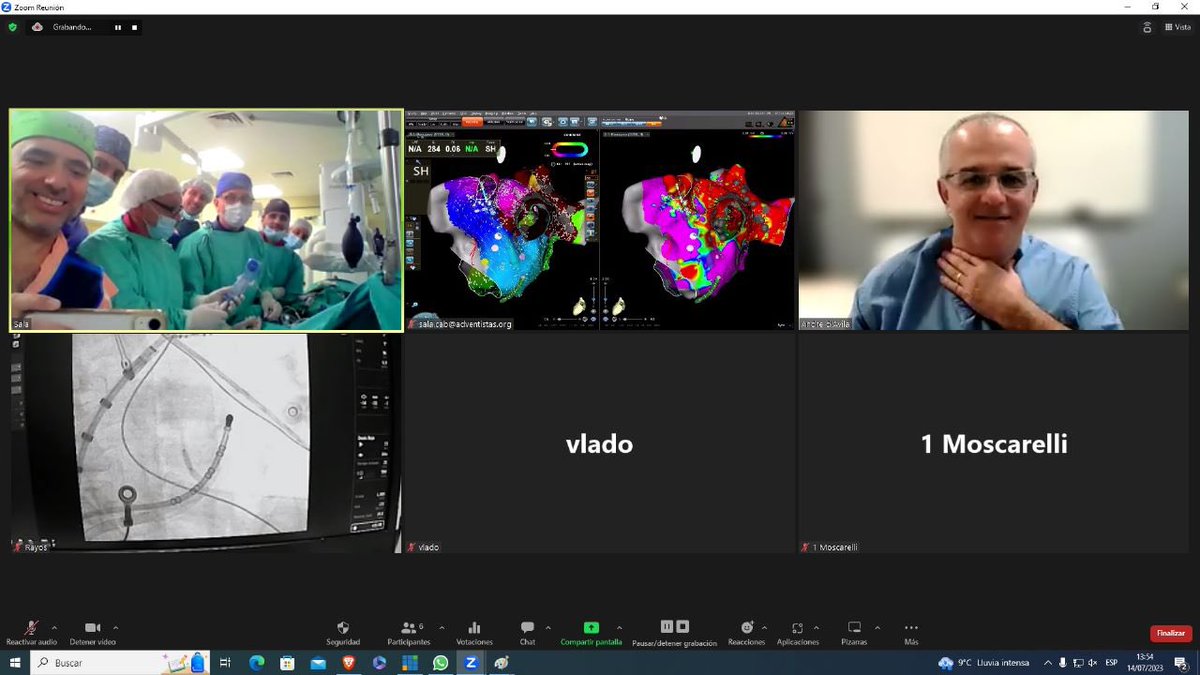Image resolution: width=1200 pixels, height=675 pixels.
Task: Expand the Chat options chevron
Action: [x=550, y=627]
